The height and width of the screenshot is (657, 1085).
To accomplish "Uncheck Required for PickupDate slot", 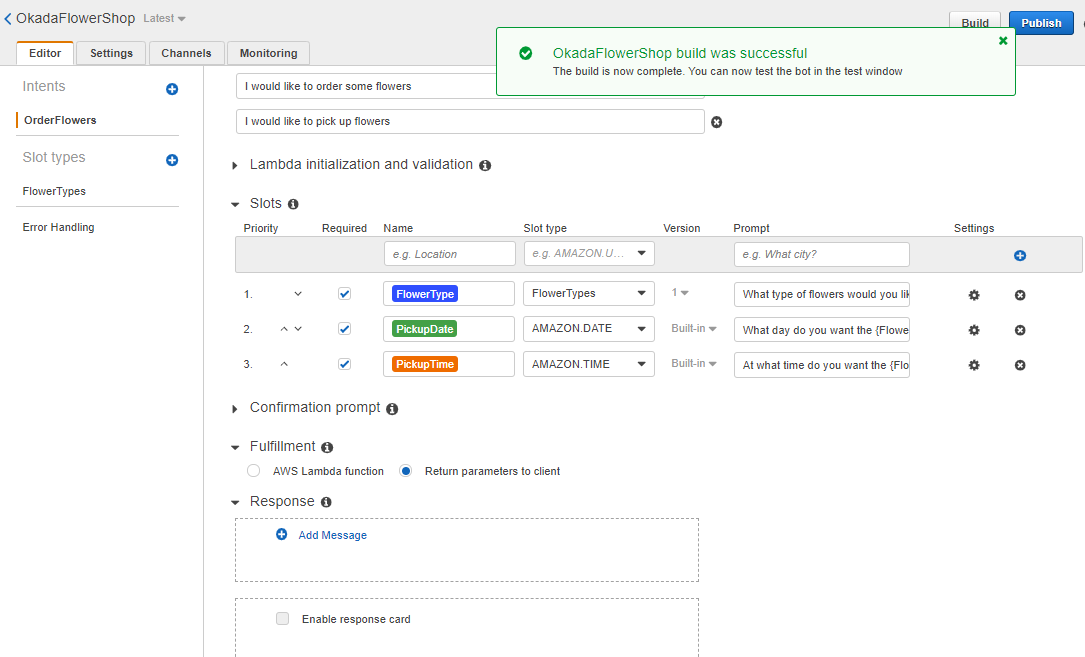I will pos(344,329).
